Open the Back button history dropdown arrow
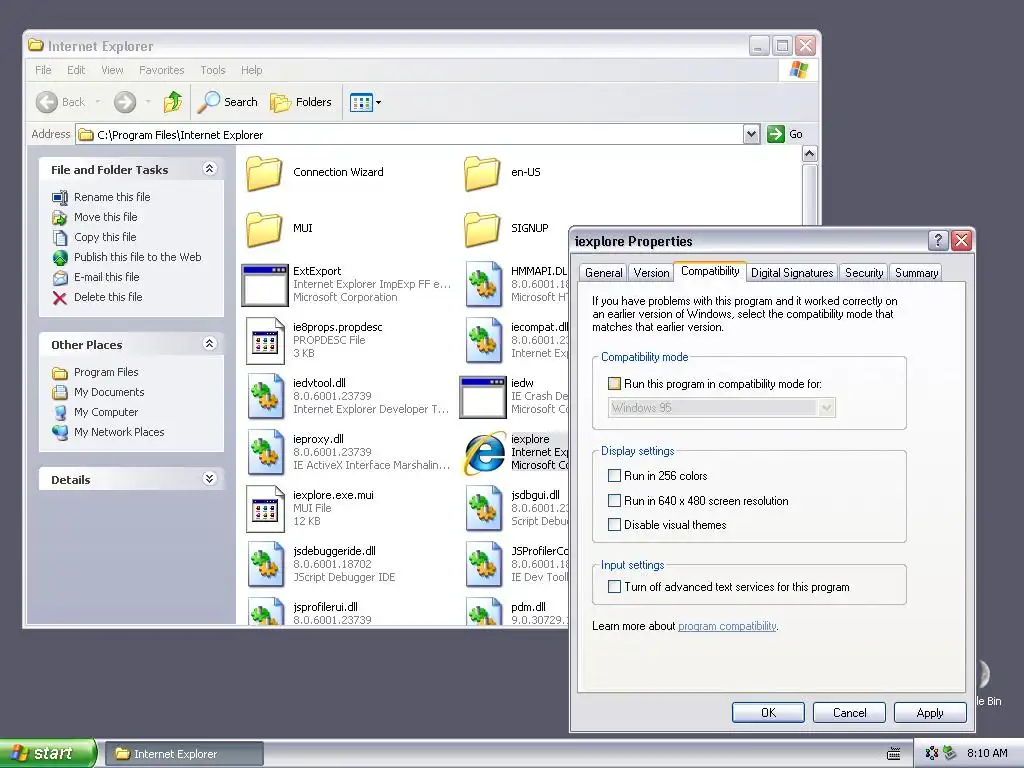Image resolution: width=1024 pixels, height=768 pixels. [98, 102]
